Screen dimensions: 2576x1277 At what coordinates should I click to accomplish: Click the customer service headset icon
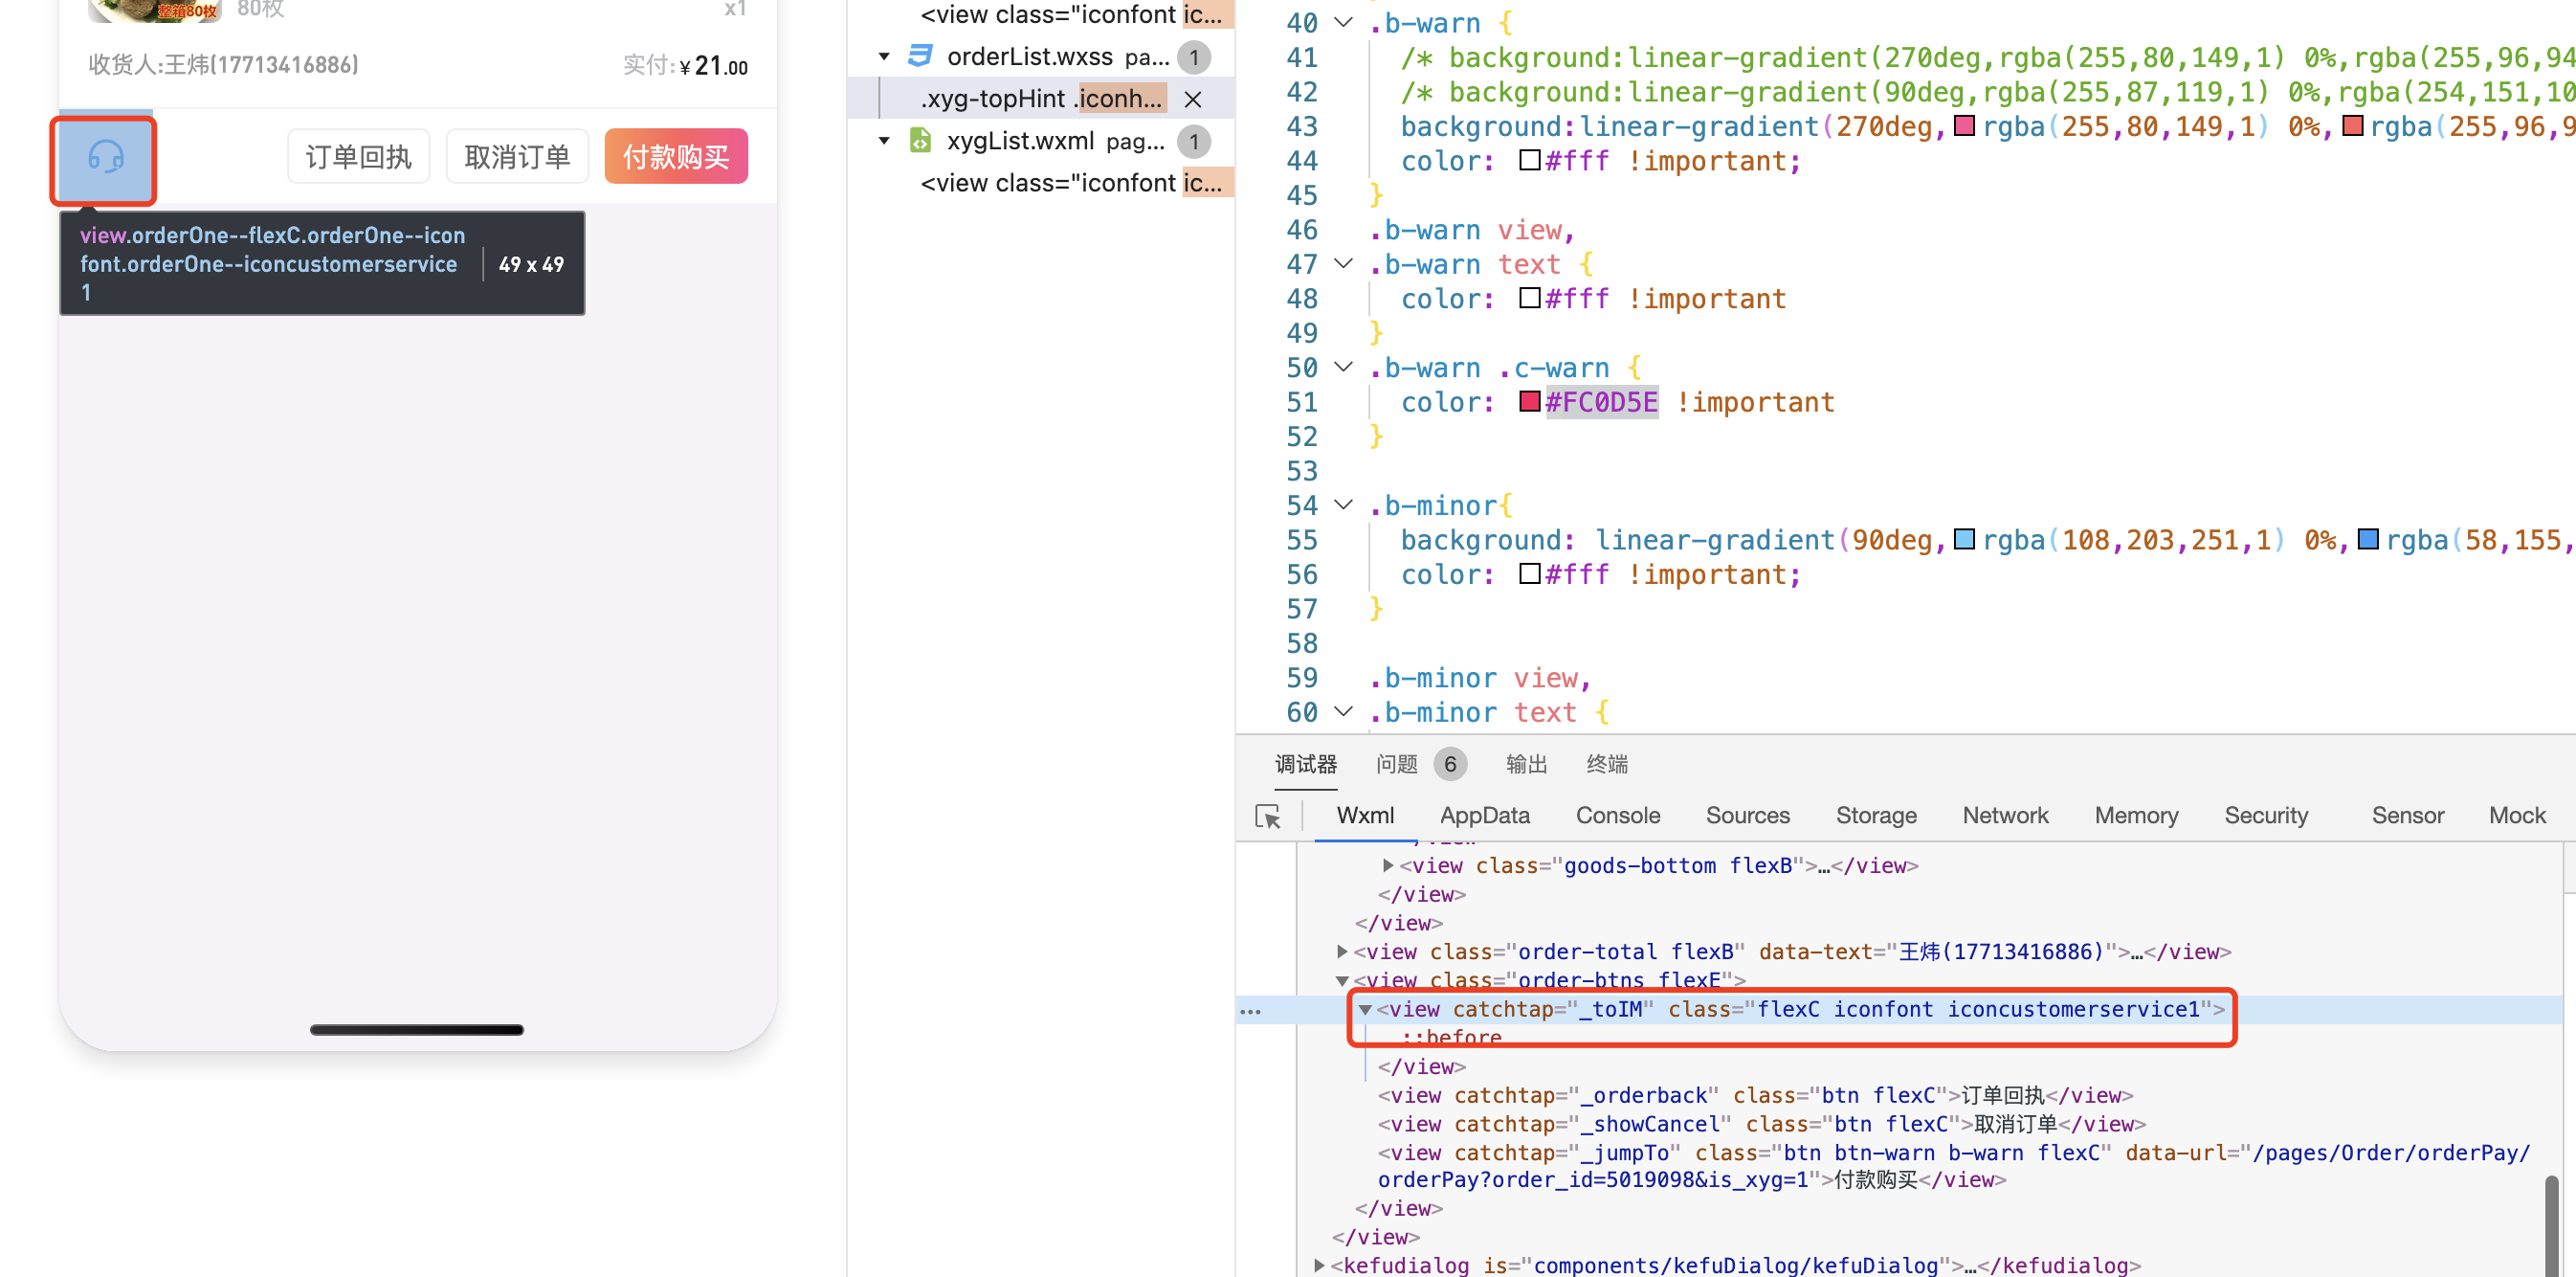105,158
